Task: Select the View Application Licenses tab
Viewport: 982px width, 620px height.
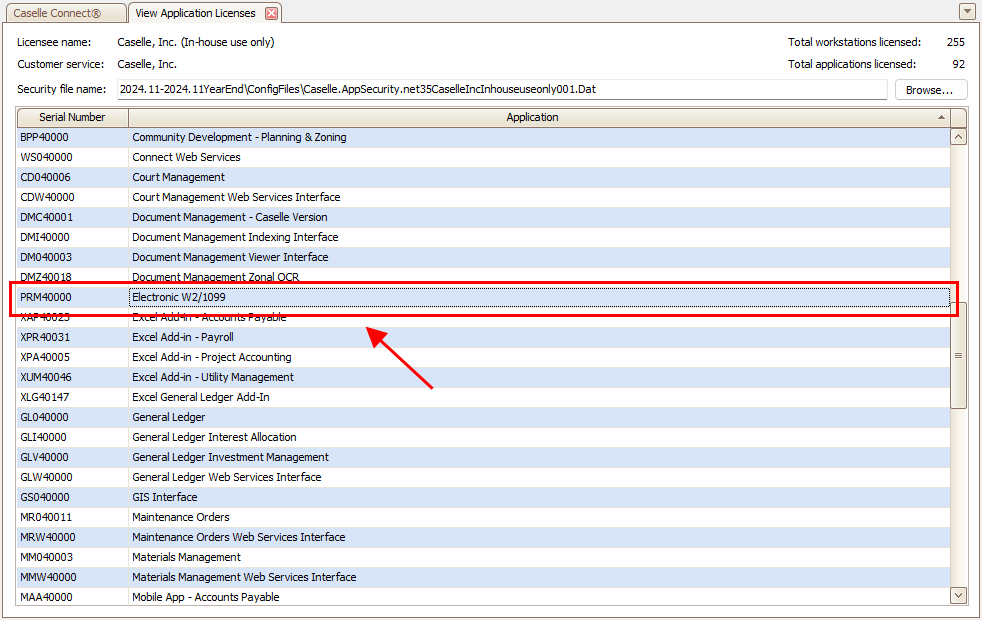Action: coord(195,13)
